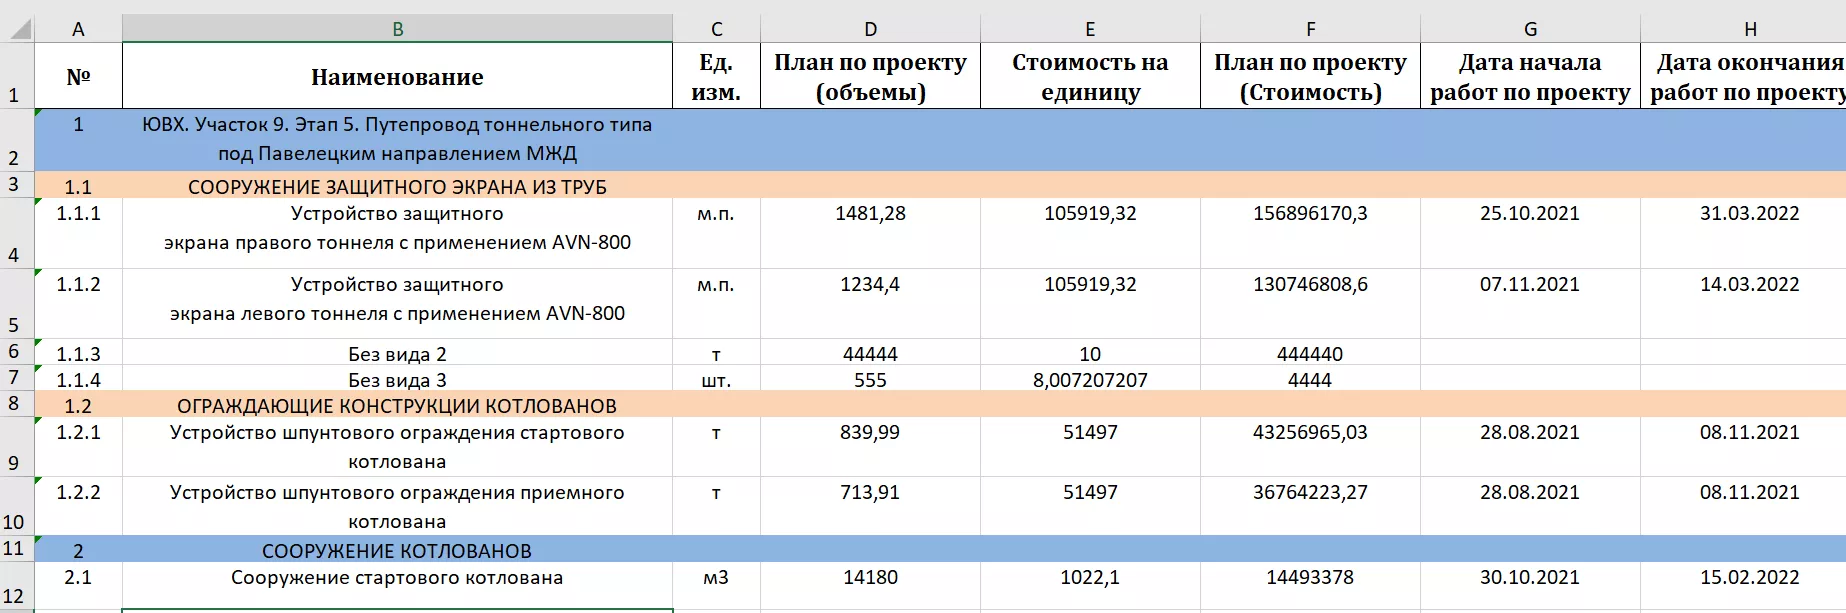
Task: Click cell with value 1481,28
Action: pos(870,214)
